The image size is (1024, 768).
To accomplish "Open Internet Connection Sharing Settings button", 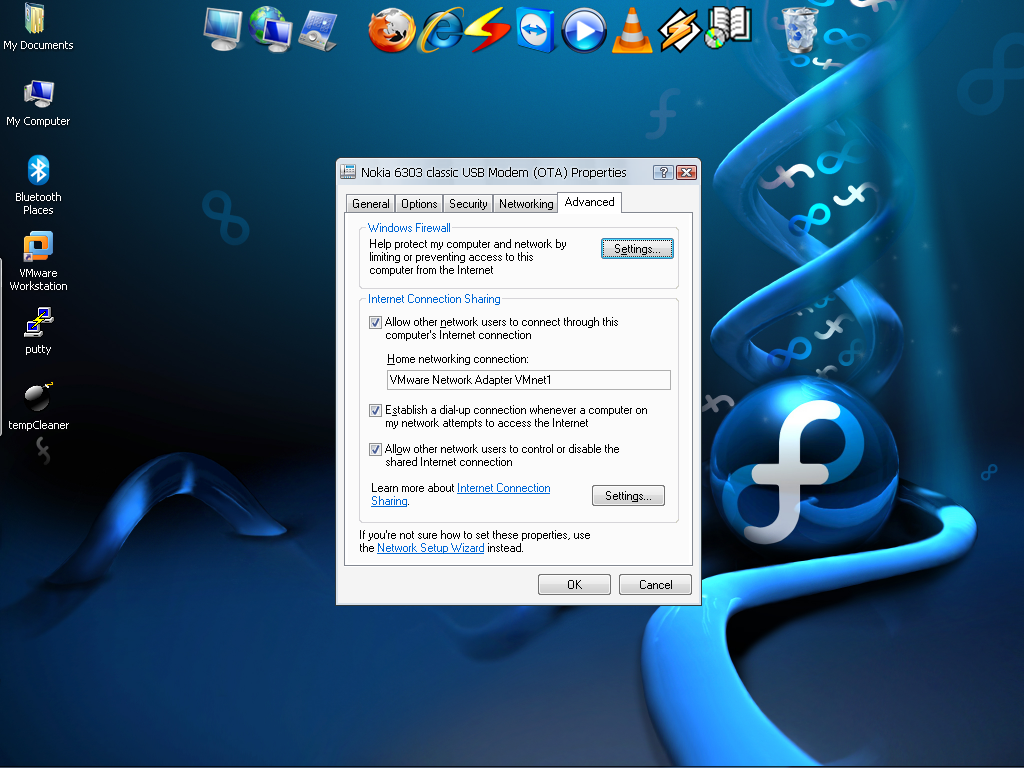I will [x=628, y=496].
